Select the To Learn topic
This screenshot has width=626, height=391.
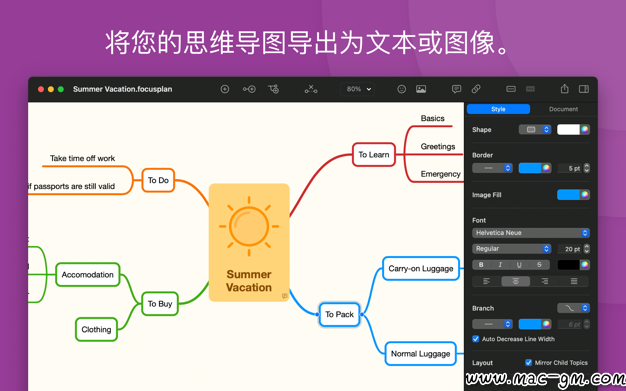point(374,155)
